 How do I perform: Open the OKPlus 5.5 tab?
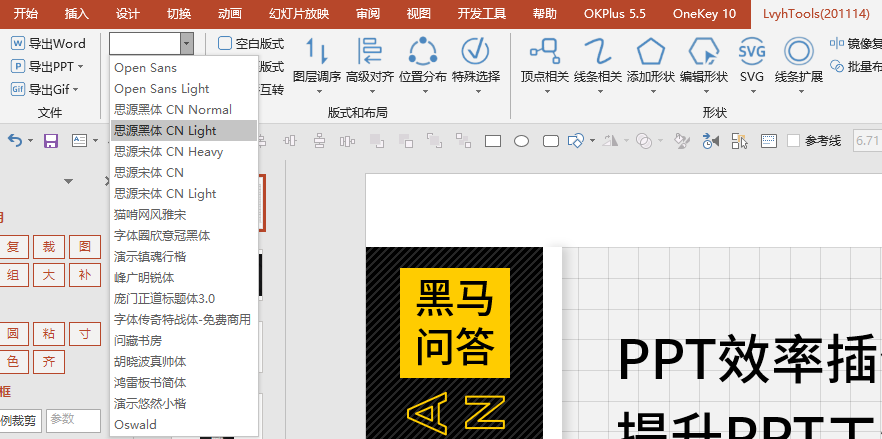tap(614, 14)
